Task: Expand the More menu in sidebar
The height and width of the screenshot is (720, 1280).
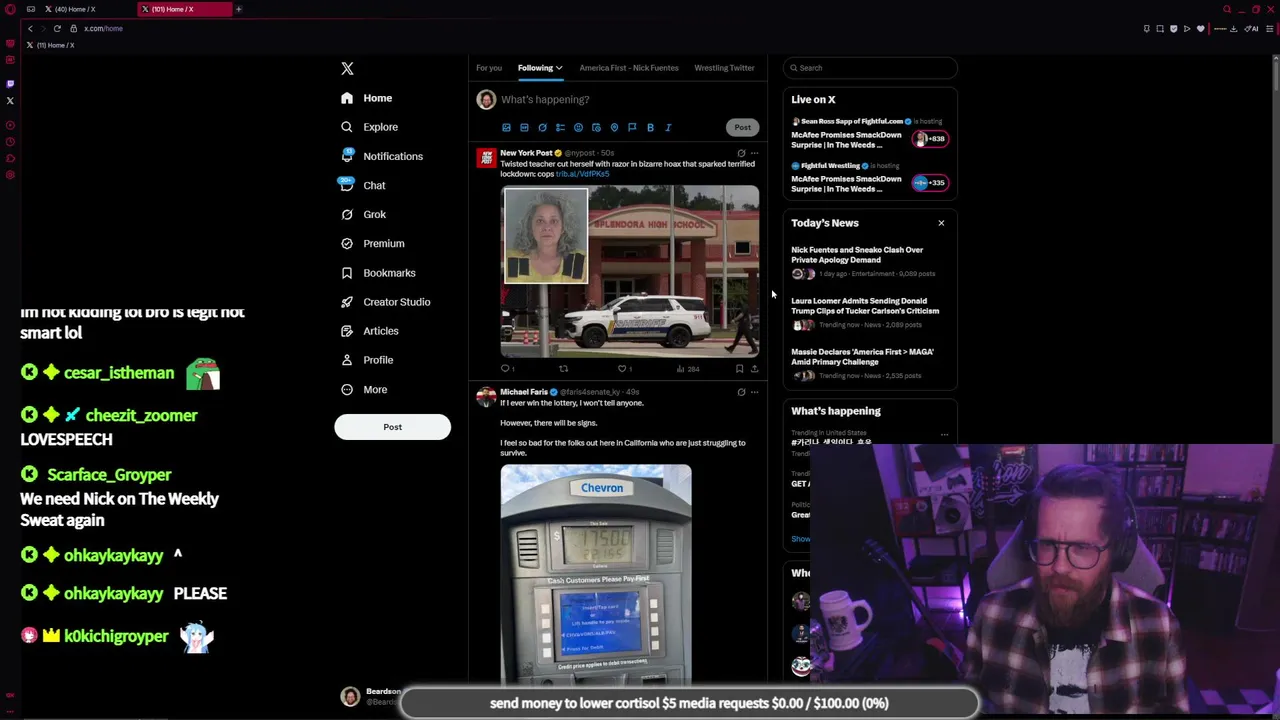Action: coord(364,389)
